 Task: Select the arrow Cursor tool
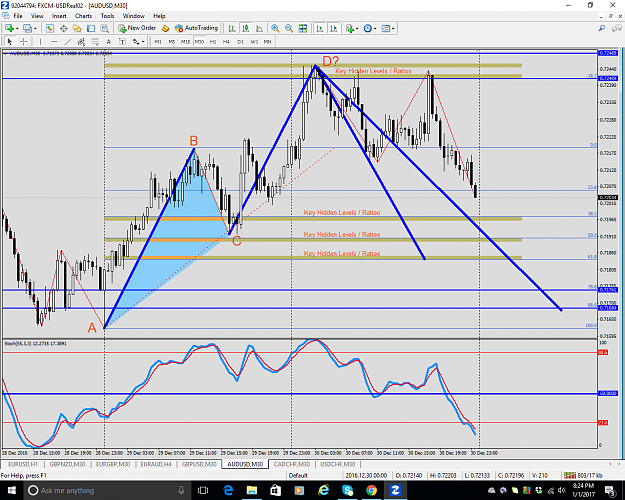pyautogui.click(x=10, y=41)
